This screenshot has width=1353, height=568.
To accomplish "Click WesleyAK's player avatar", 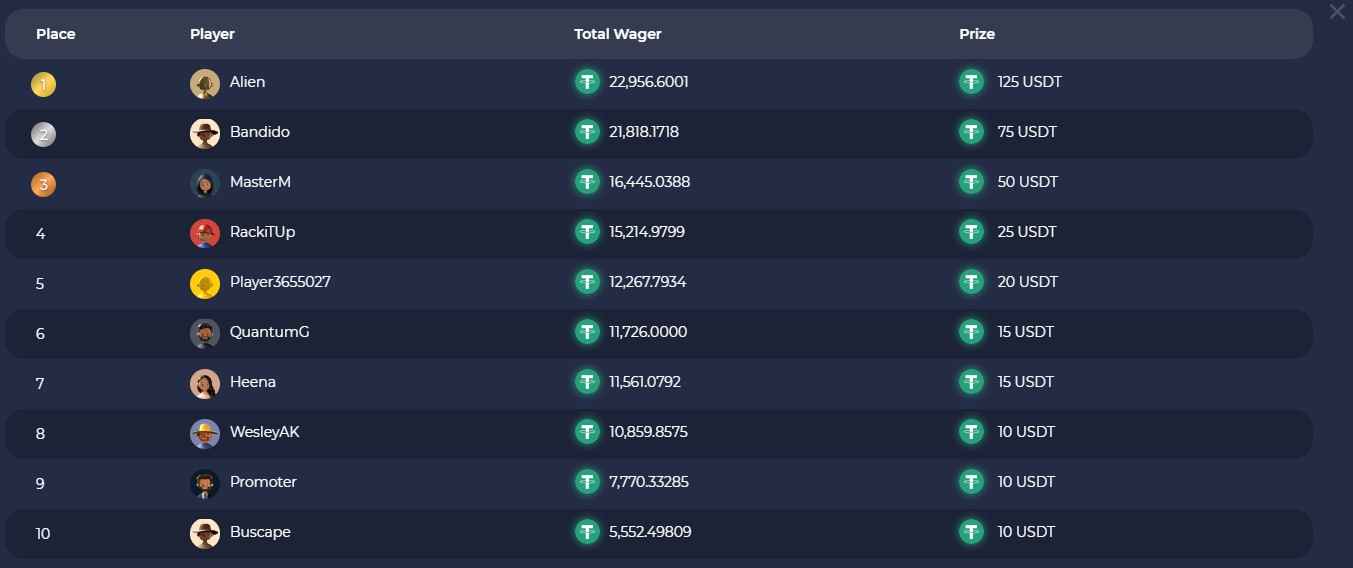I will pos(205,434).
